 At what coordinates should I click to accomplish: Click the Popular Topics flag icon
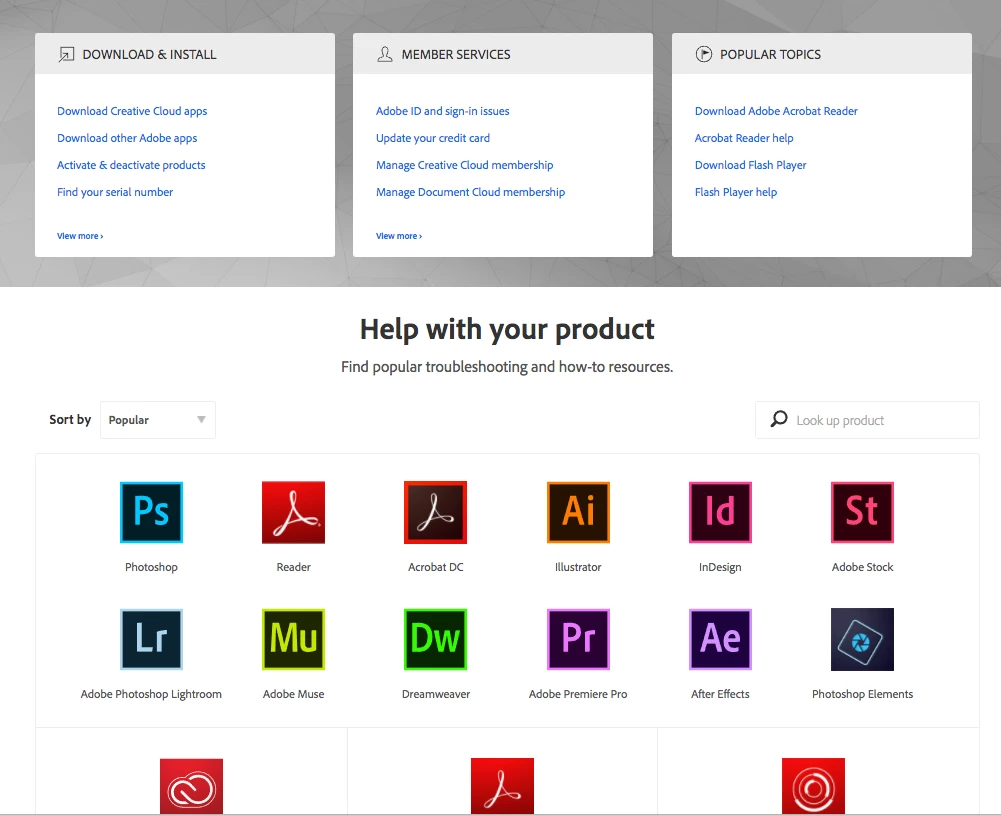(704, 54)
